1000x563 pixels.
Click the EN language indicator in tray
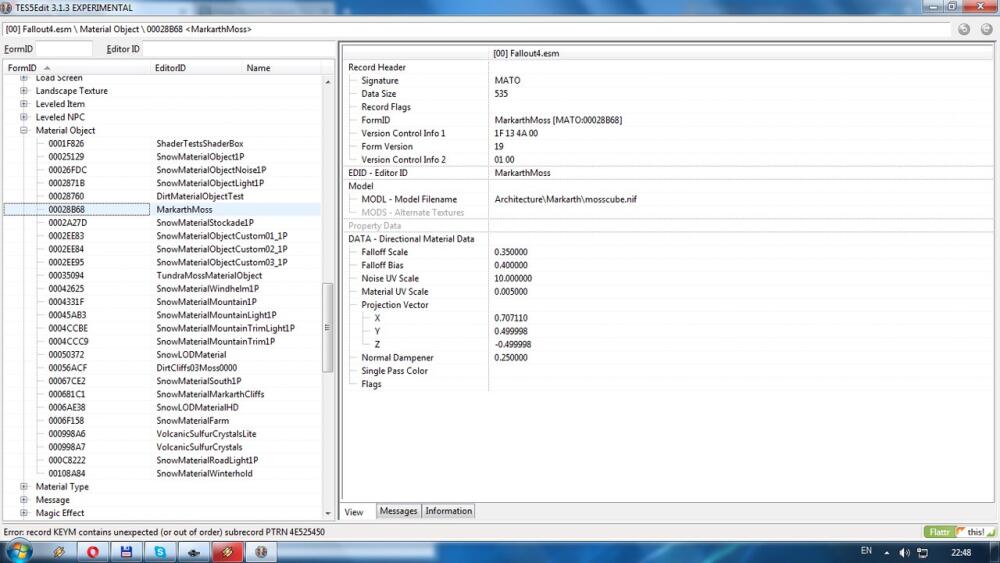[x=866, y=551]
